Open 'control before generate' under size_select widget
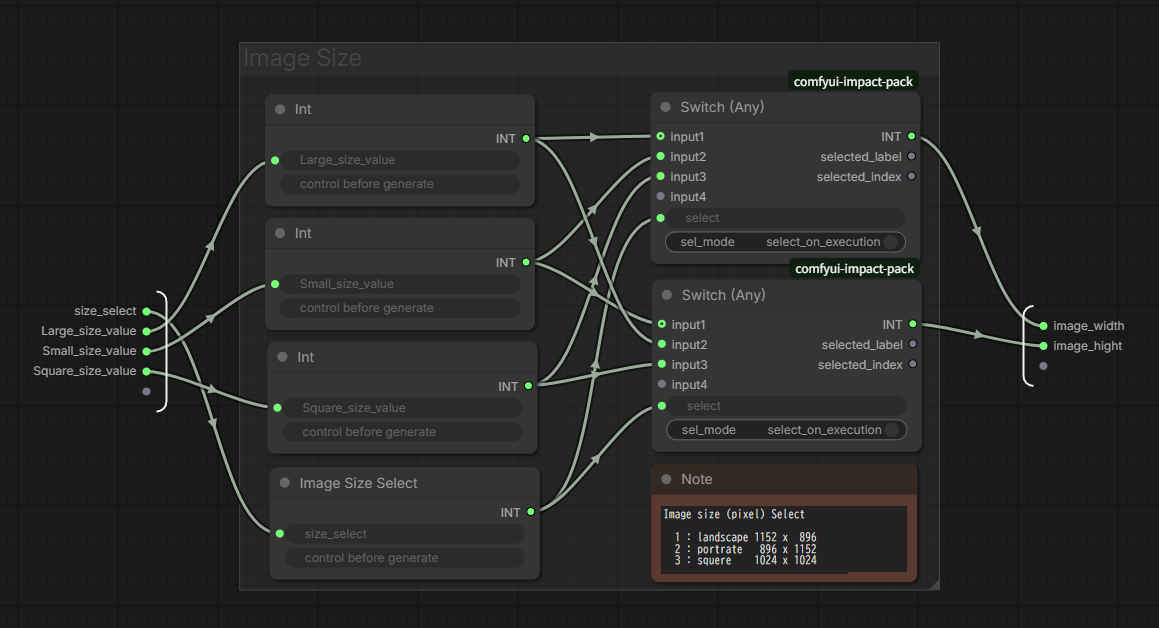This screenshot has height=628, width=1159. click(x=404, y=558)
